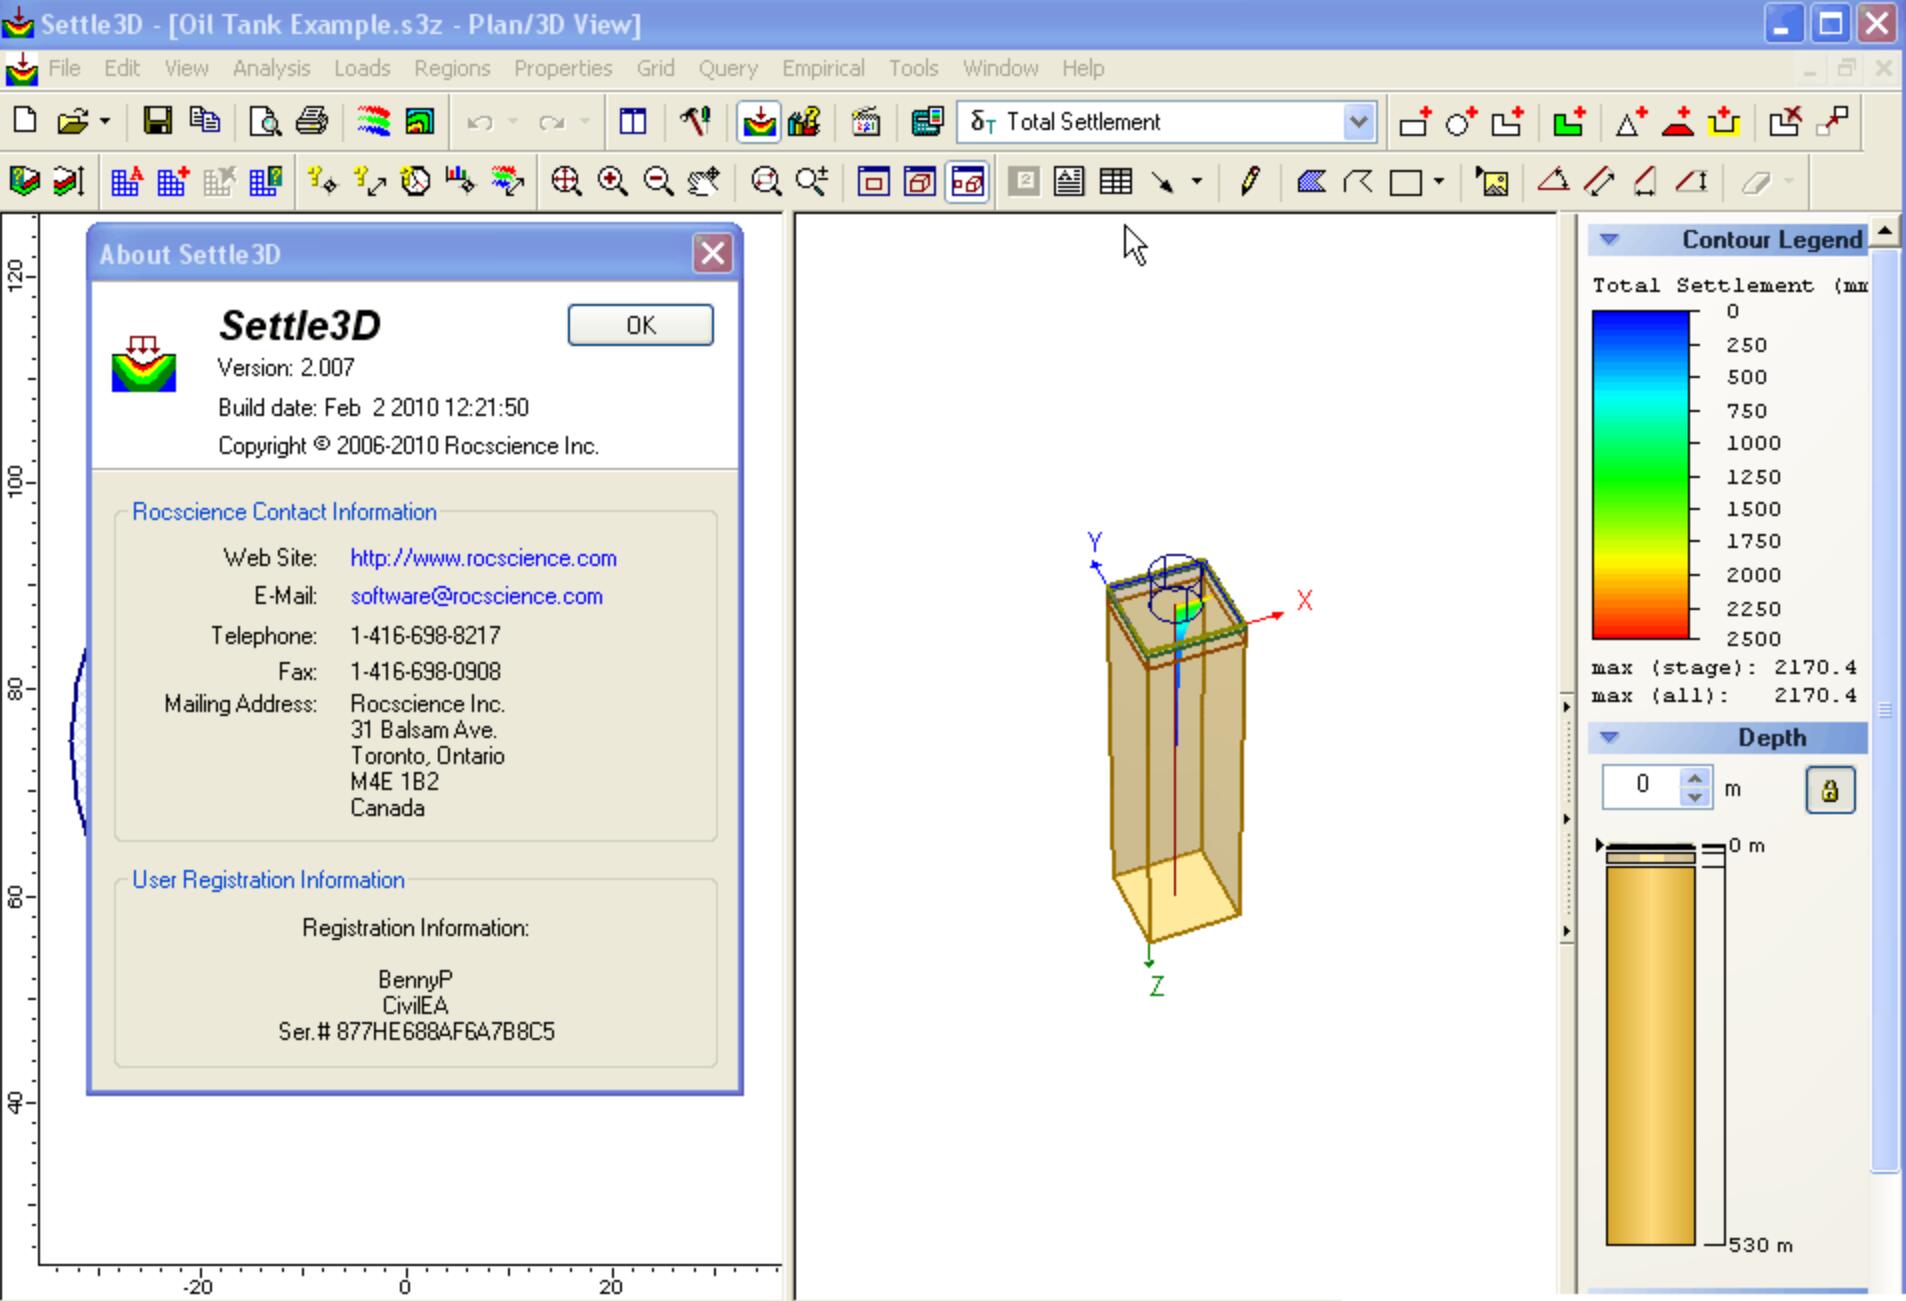Collapse the Contour Legend panel
This screenshot has height=1301, width=1906.
point(1609,240)
